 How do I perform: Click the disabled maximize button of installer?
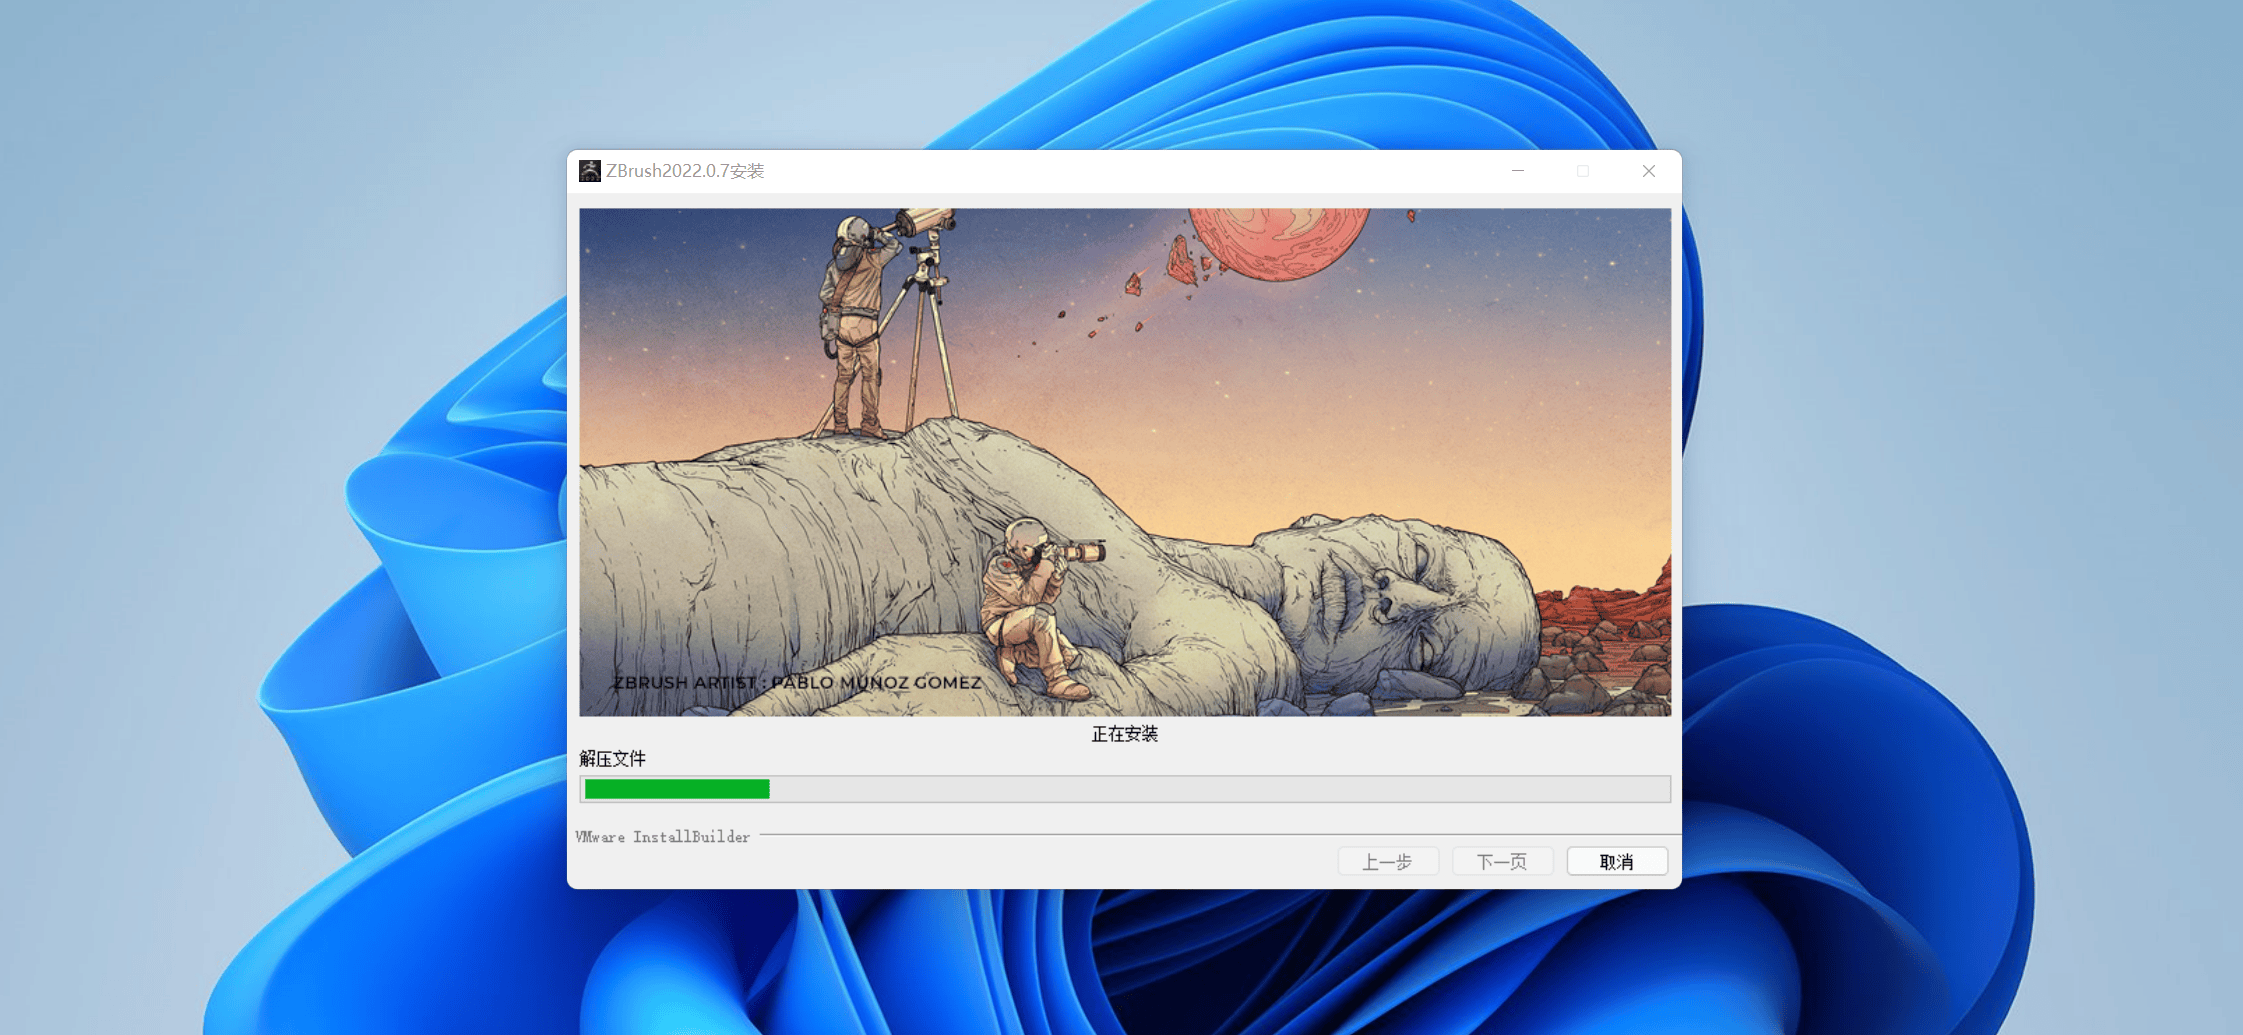[1583, 171]
